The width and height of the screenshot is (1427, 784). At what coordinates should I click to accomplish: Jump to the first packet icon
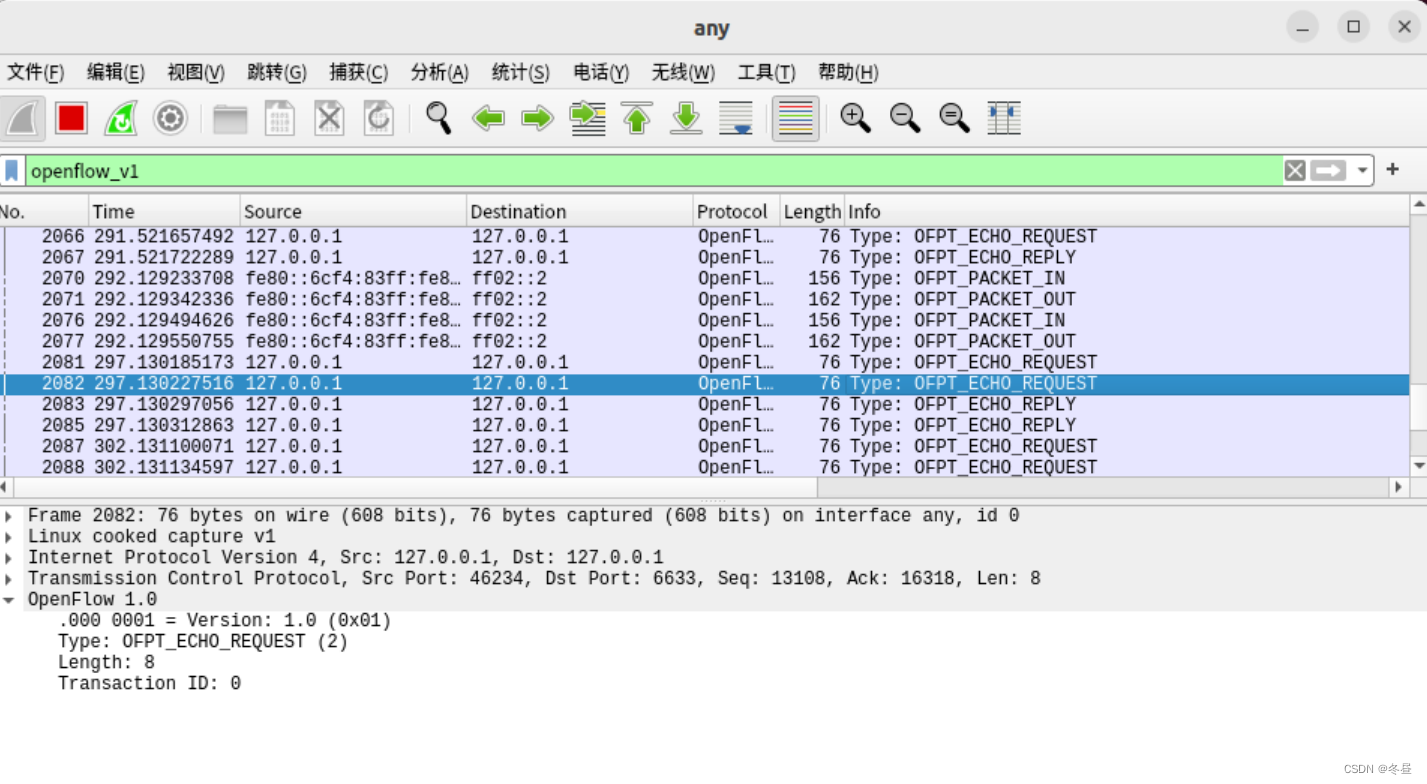click(637, 118)
